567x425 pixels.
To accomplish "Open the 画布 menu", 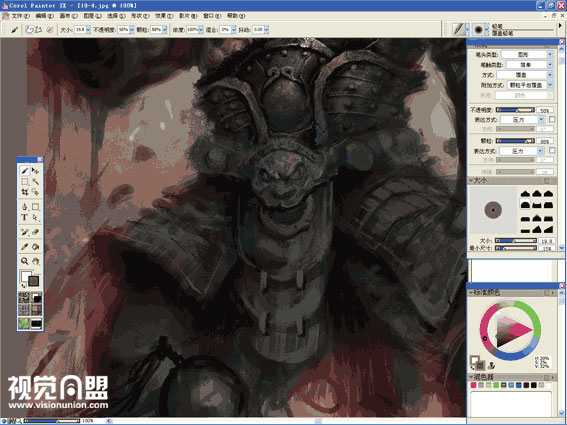I will coord(68,16).
